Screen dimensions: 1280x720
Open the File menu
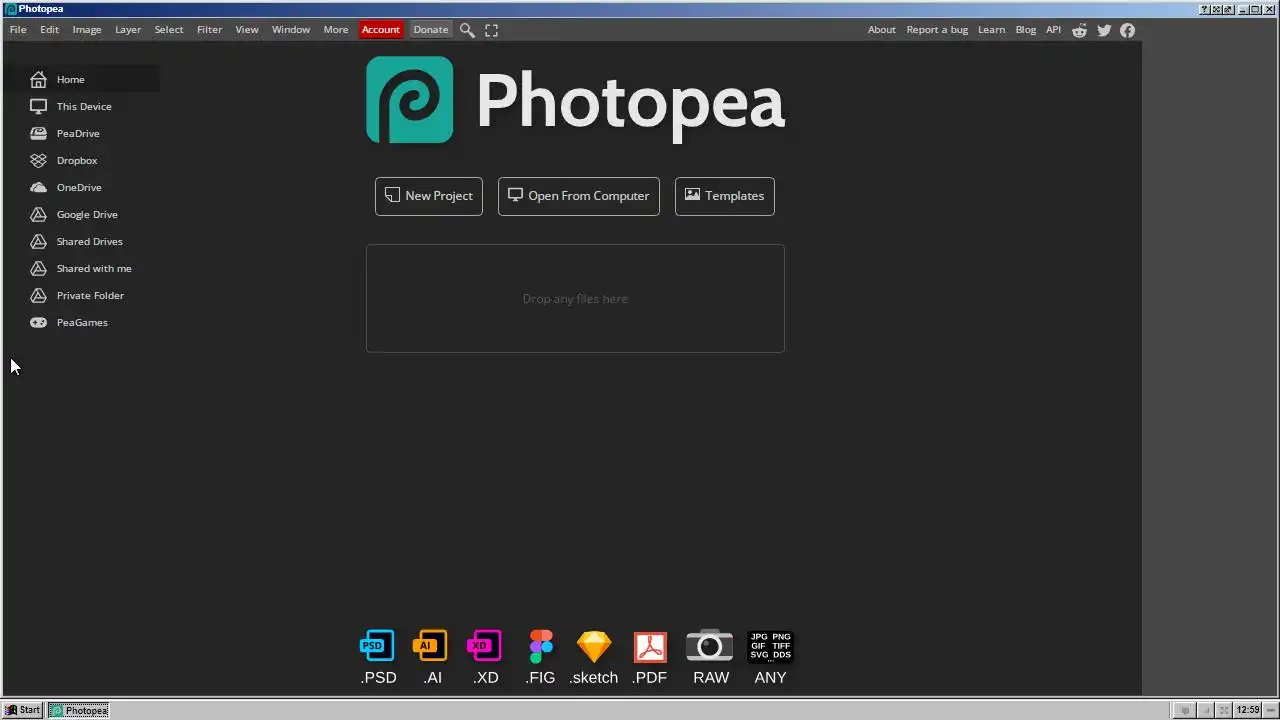tap(18, 30)
